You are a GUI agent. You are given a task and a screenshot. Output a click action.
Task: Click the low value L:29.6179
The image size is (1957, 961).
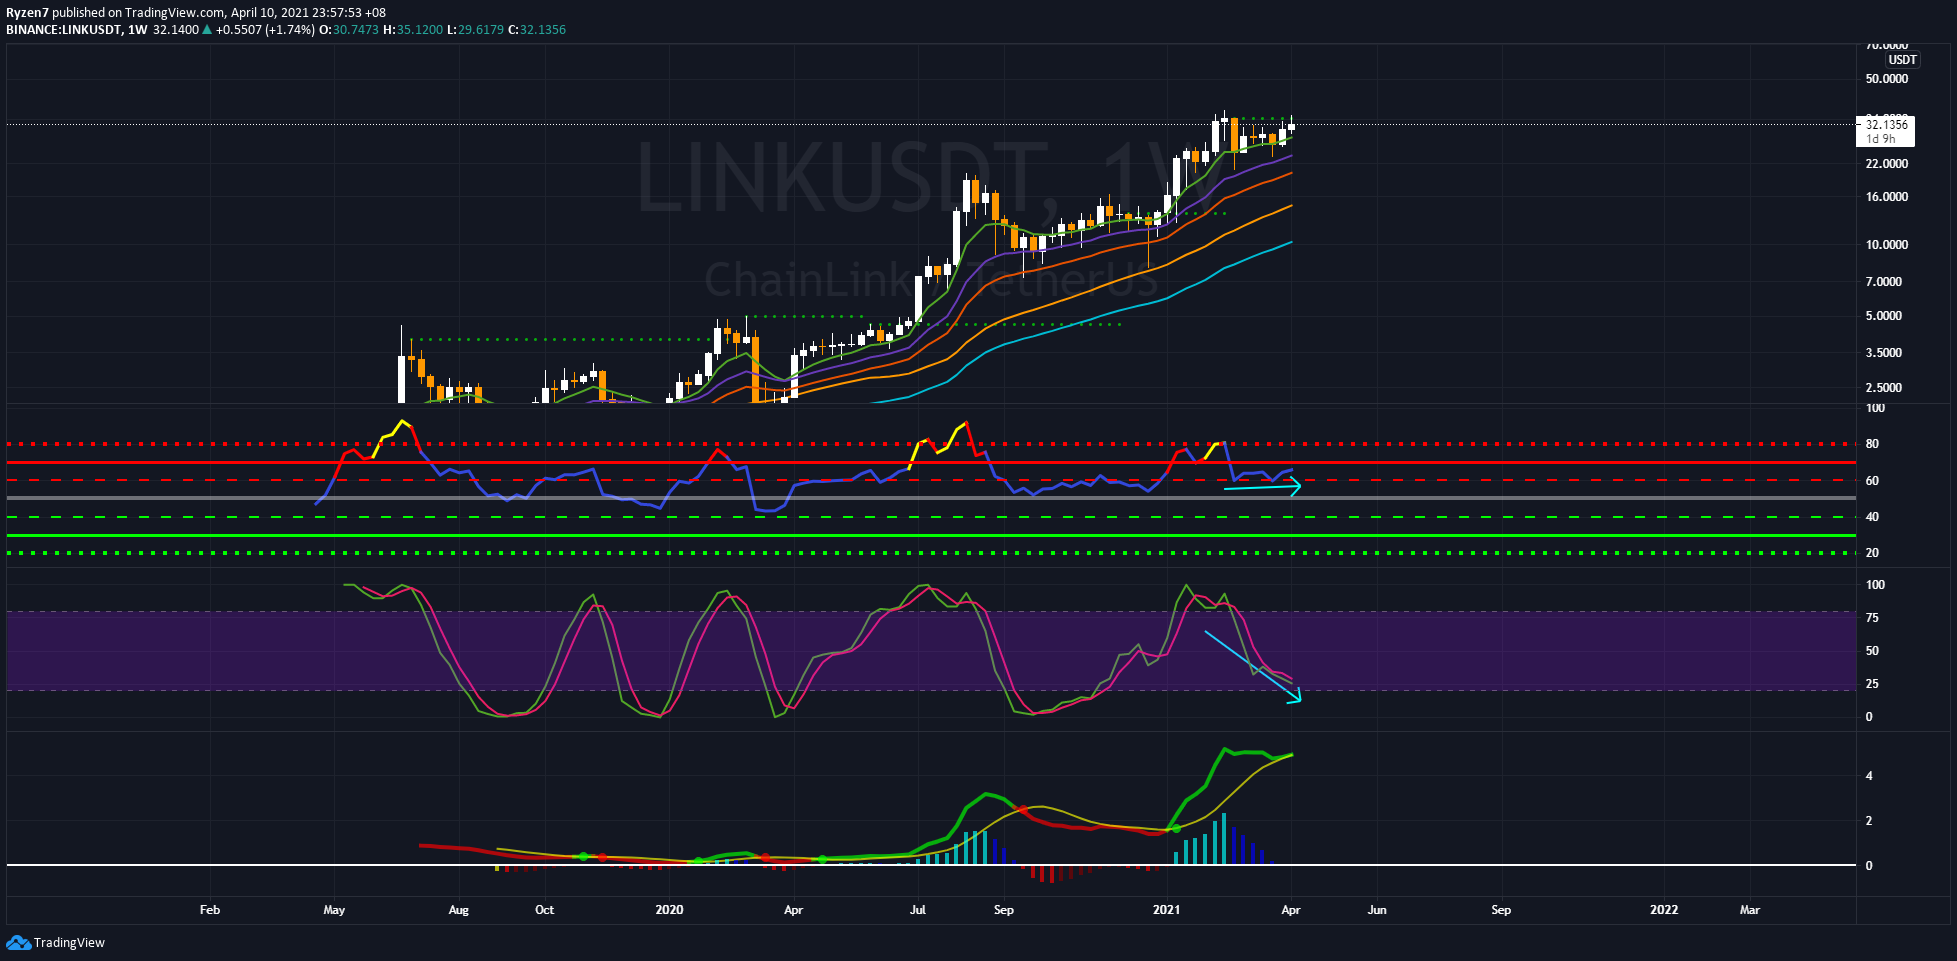(475, 30)
